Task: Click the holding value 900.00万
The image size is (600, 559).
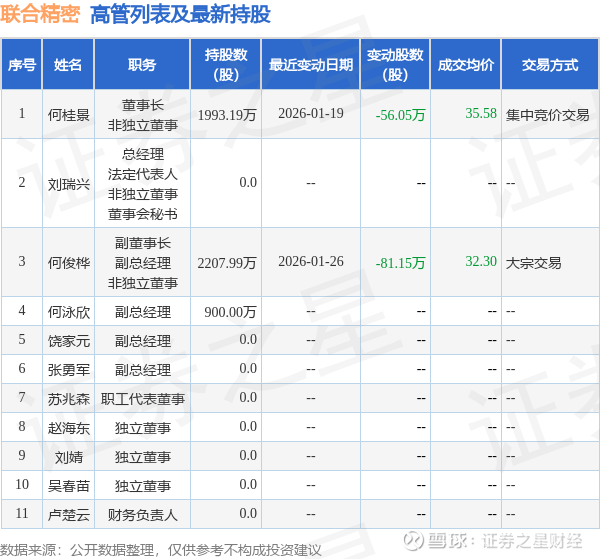Action: coord(230,312)
